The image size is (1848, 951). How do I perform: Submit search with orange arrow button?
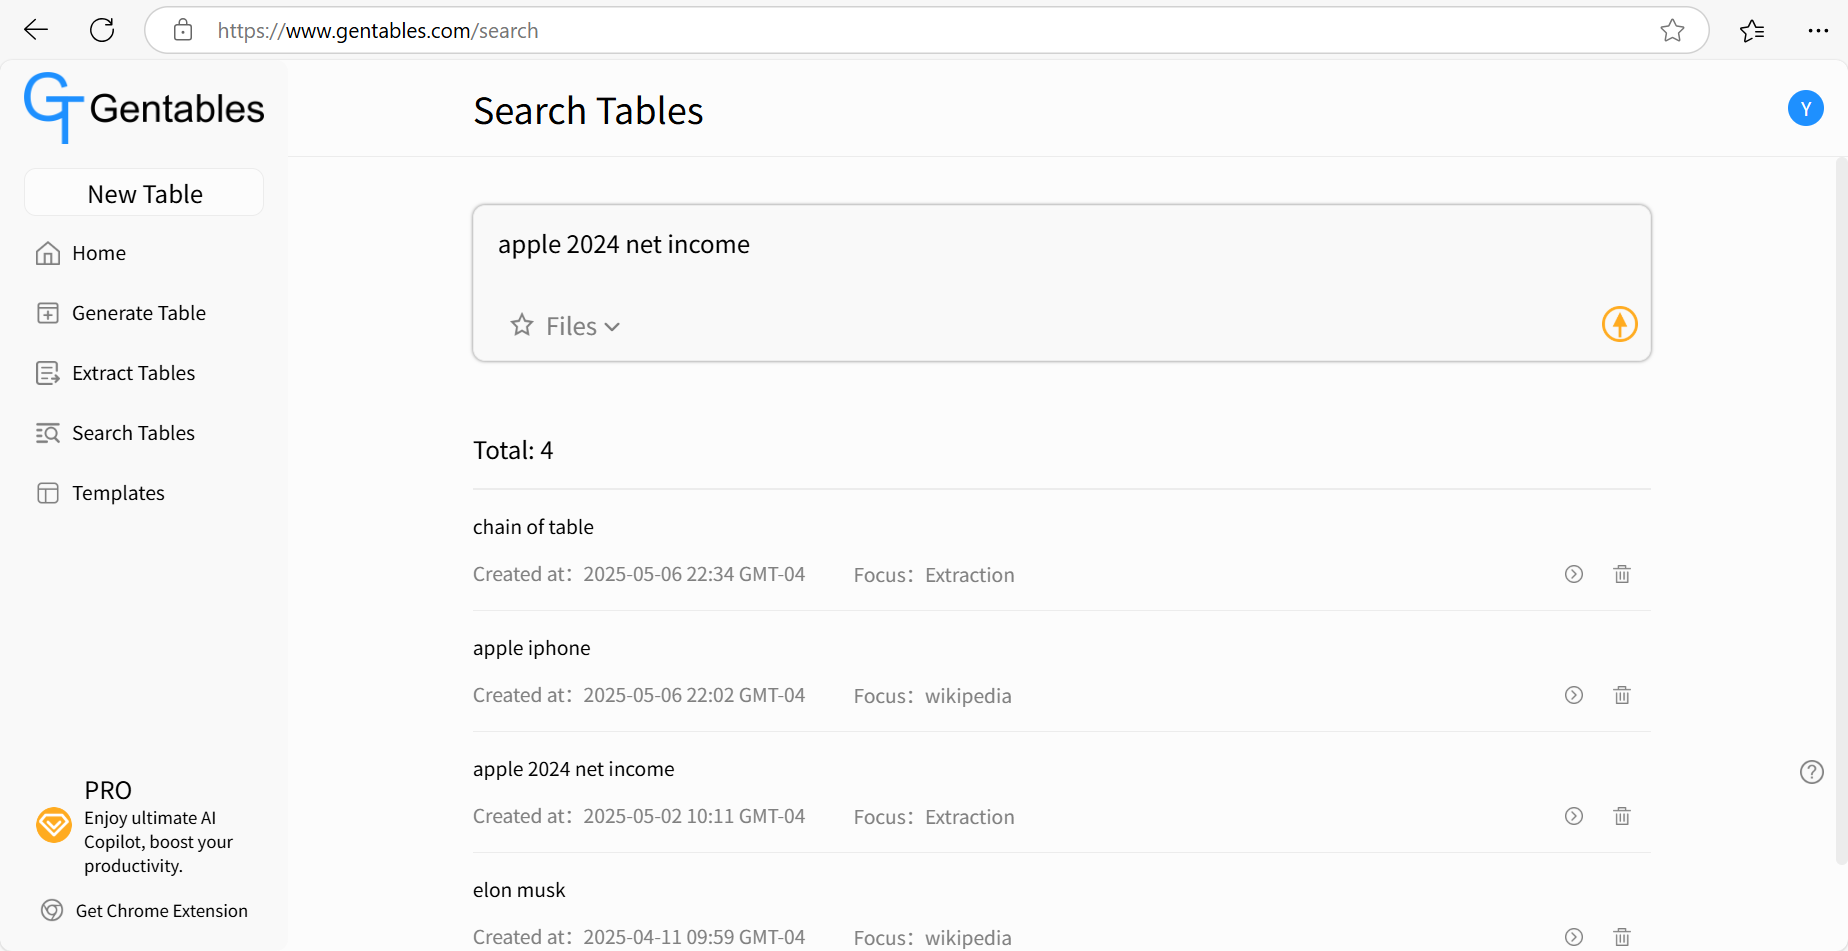(1619, 324)
